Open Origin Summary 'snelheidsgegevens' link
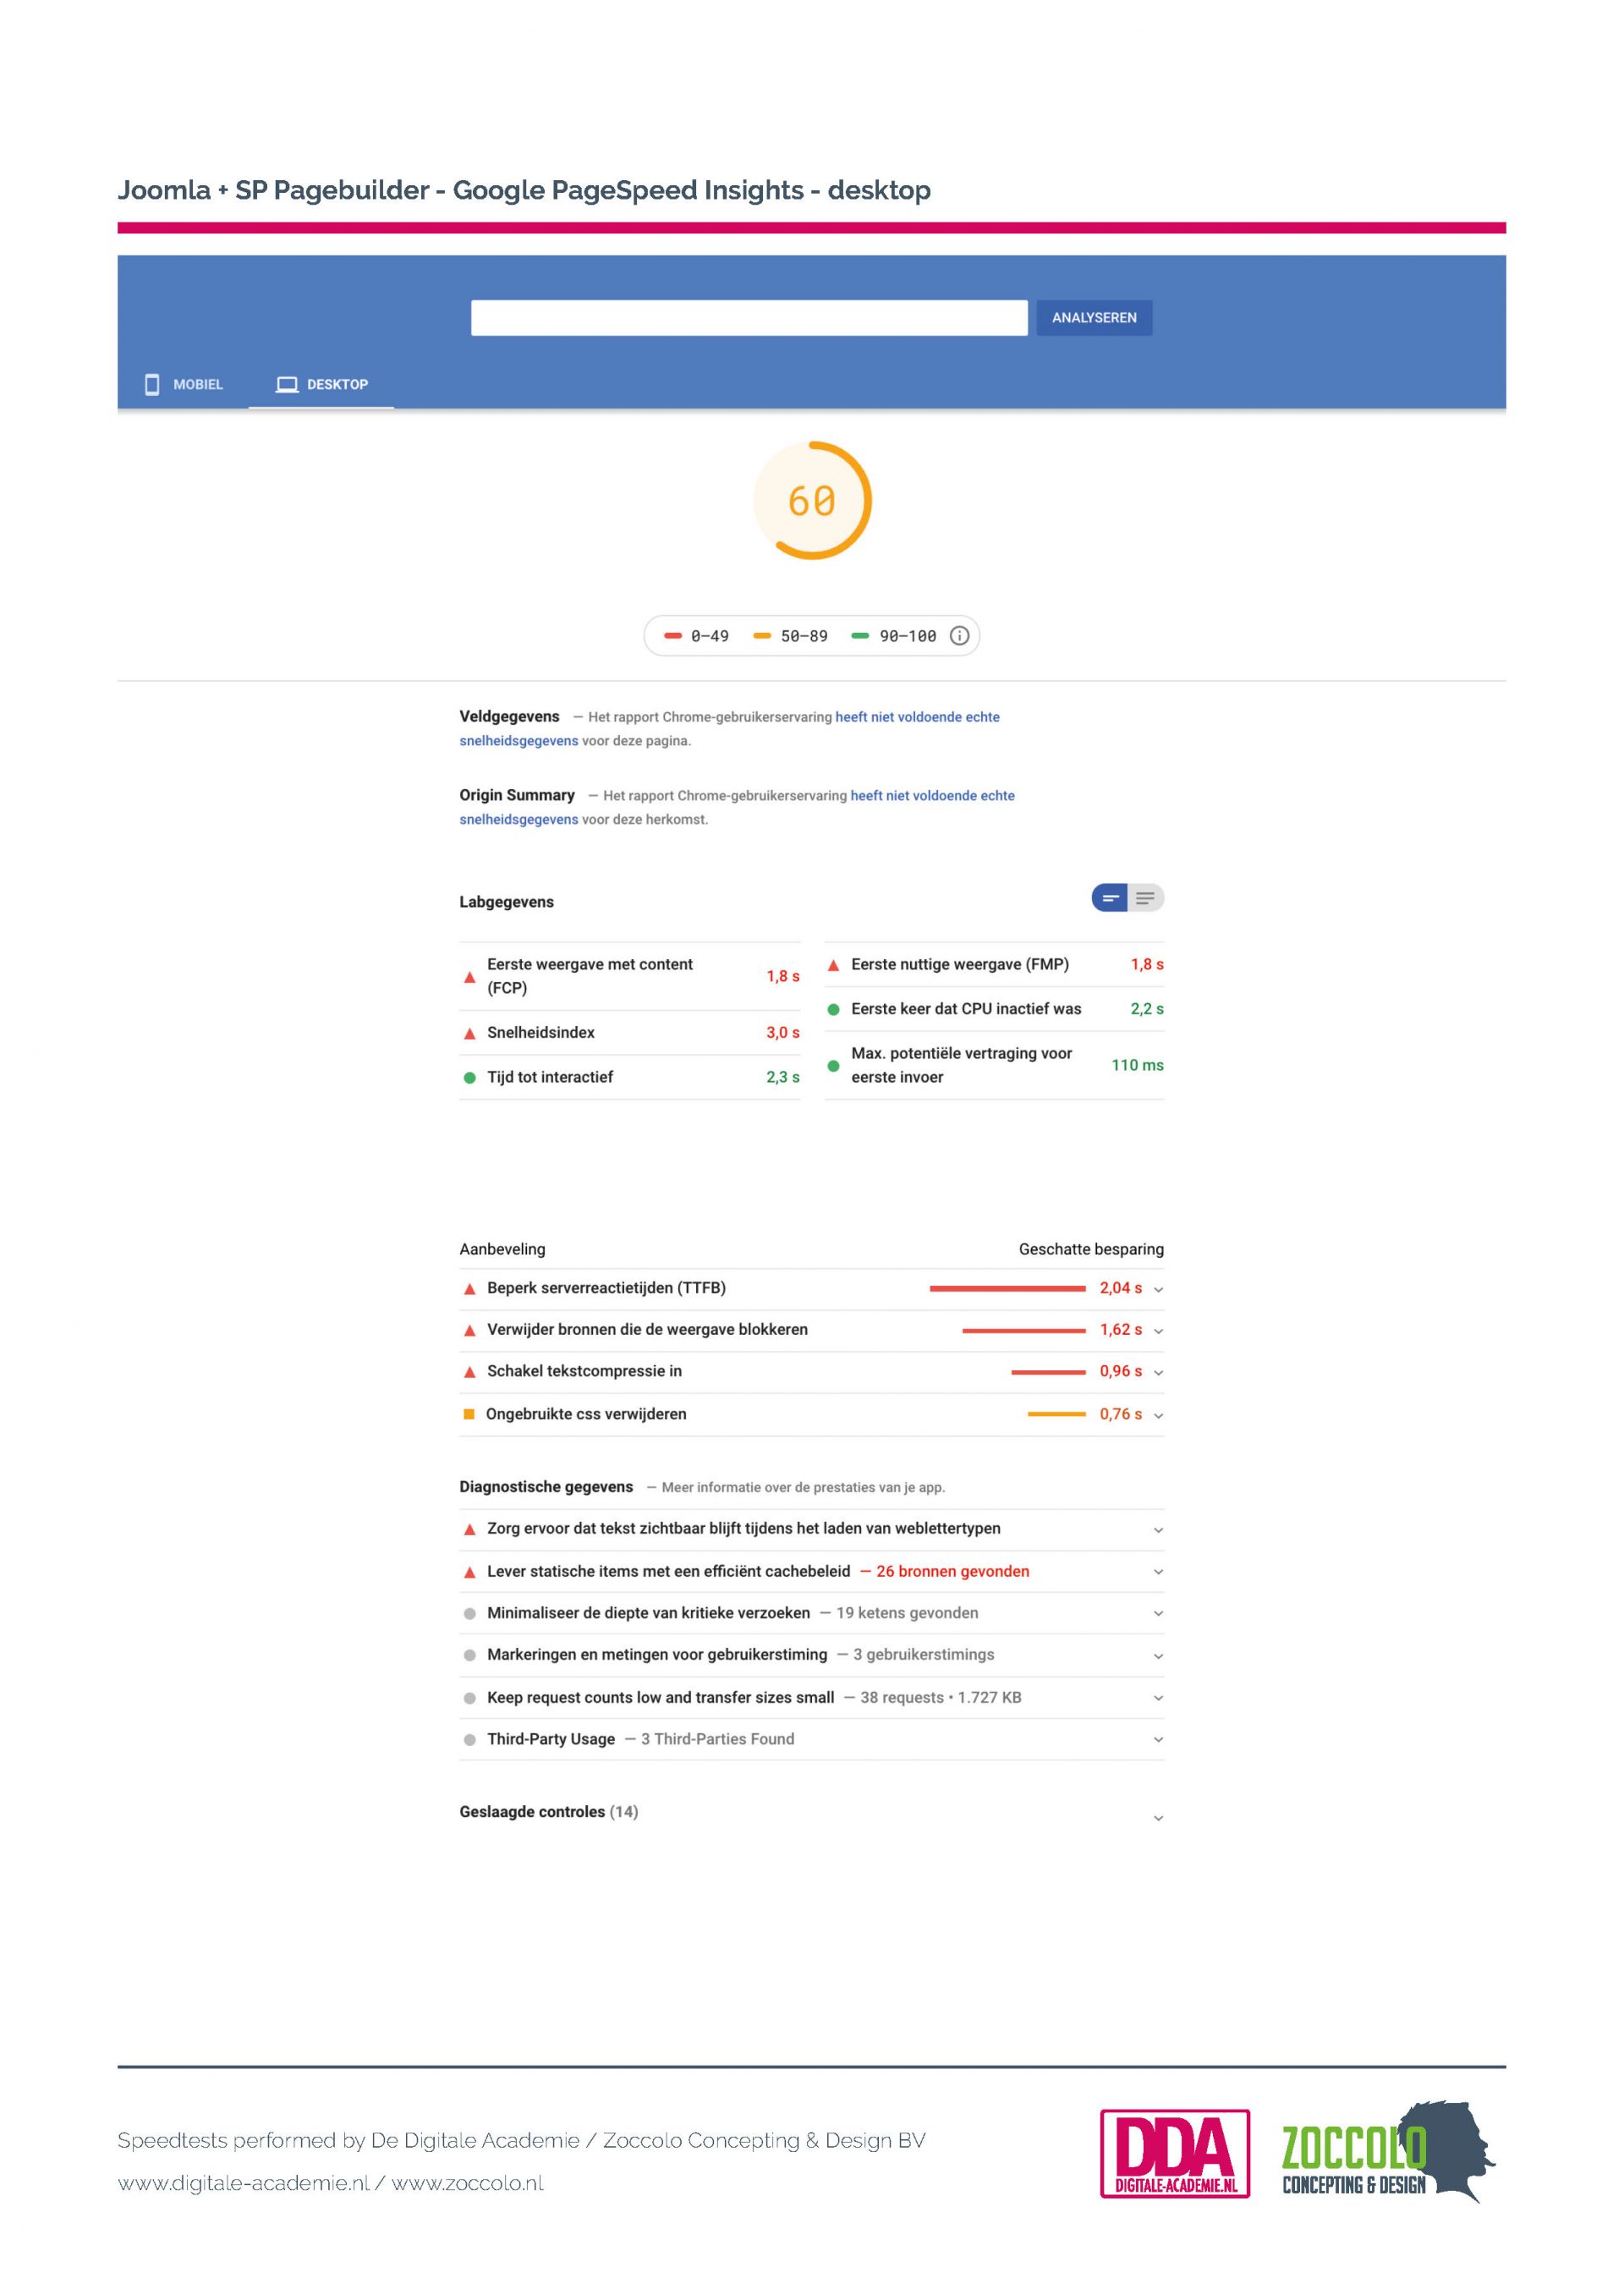Viewport: 1624px width, 2278px height. point(518,820)
